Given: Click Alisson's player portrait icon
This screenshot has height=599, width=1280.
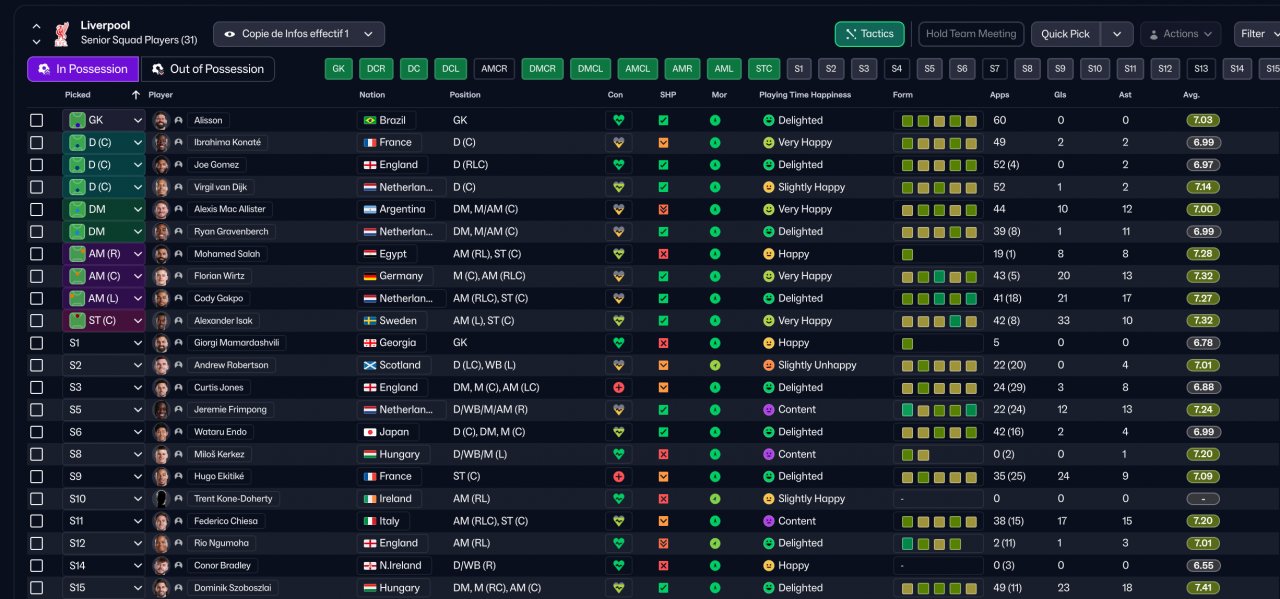Looking at the screenshot, I should coord(161,120).
